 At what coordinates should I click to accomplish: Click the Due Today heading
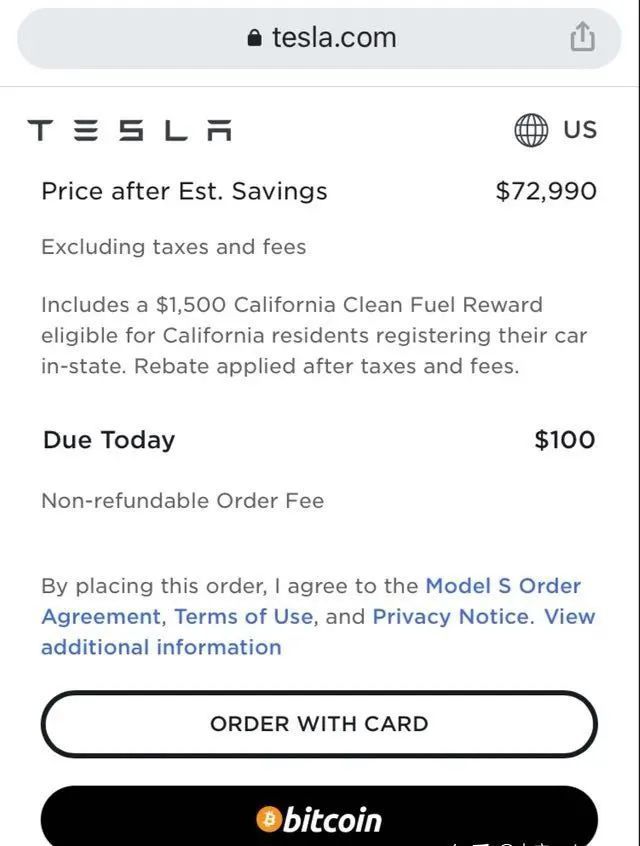tap(109, 440)
